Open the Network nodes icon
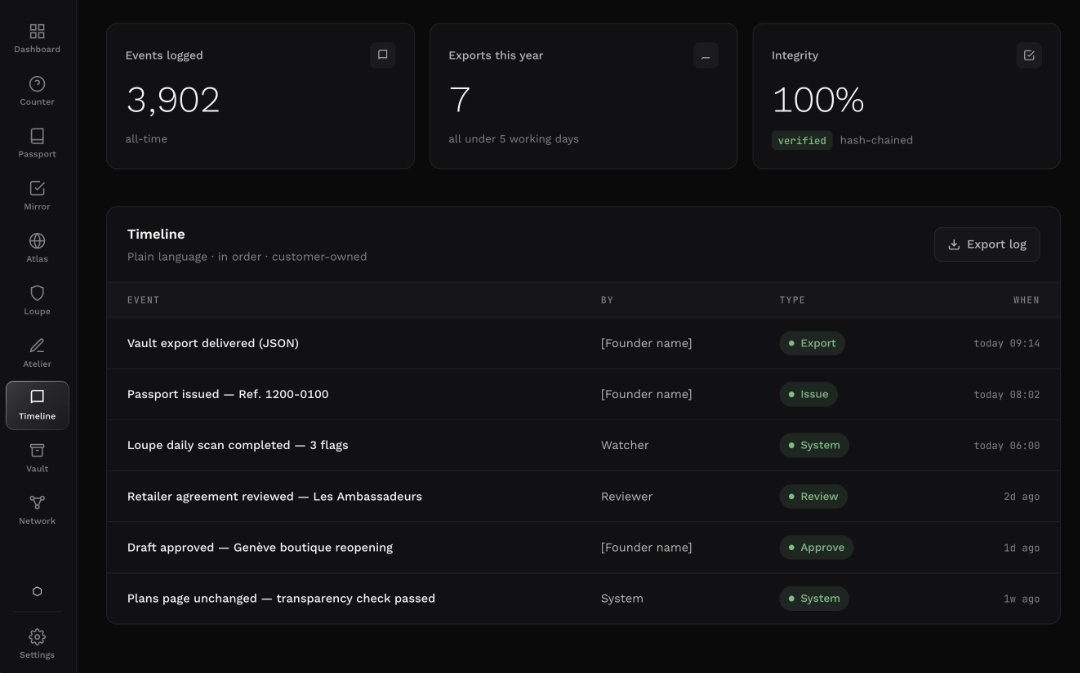Screen dimensions: 1080x673 (x=37, y=502)
